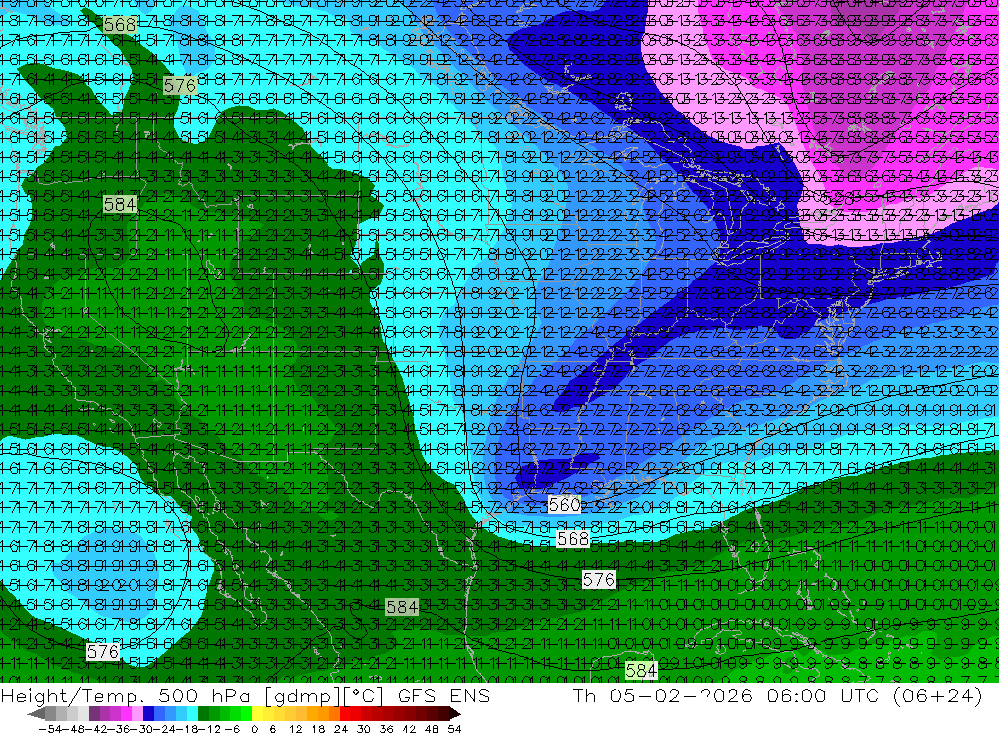1000x733 pixels.
Task: Click the '36' legend scale value
Action: (386, 729)
